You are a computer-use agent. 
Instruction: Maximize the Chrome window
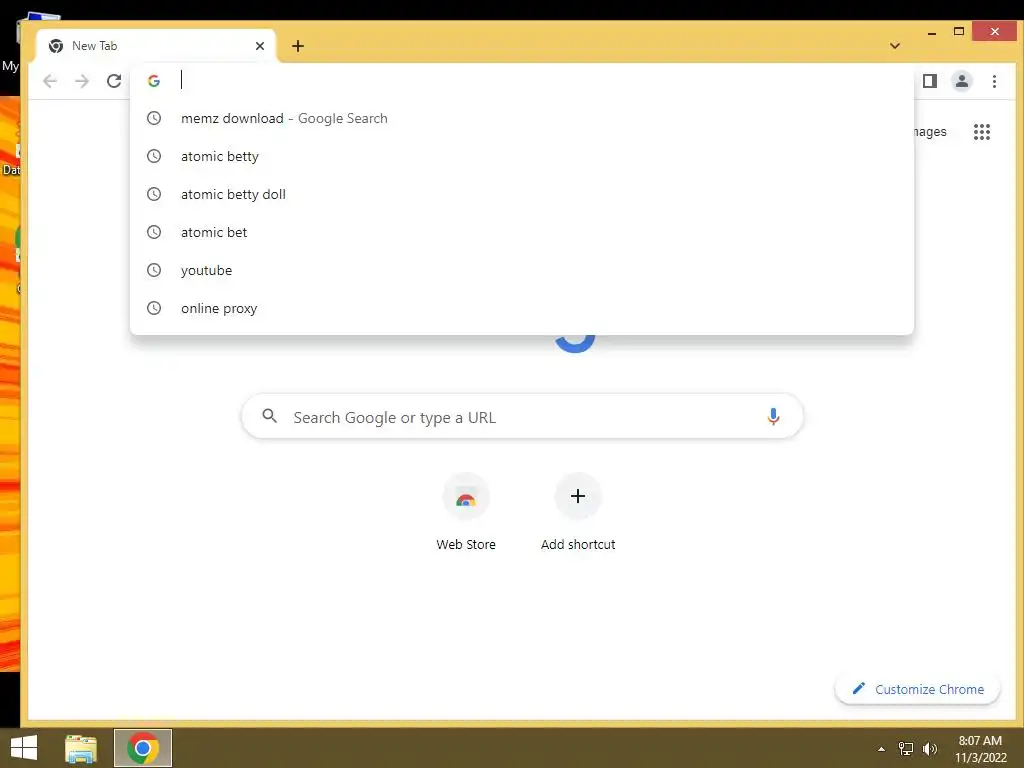click(959, 31)
